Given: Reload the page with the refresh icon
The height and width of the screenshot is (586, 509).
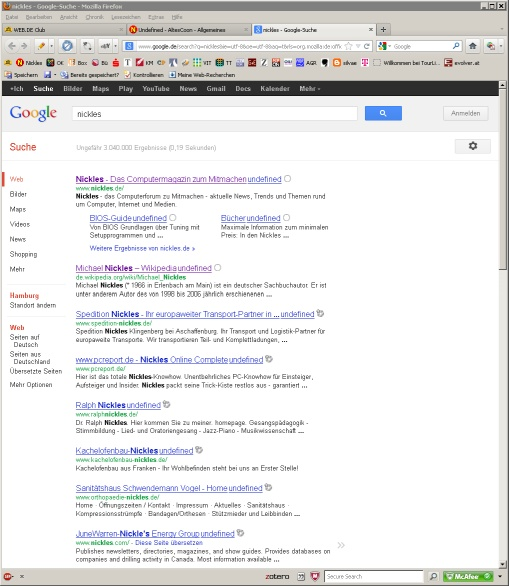Looking at the screenshot, I should (367, 46).
